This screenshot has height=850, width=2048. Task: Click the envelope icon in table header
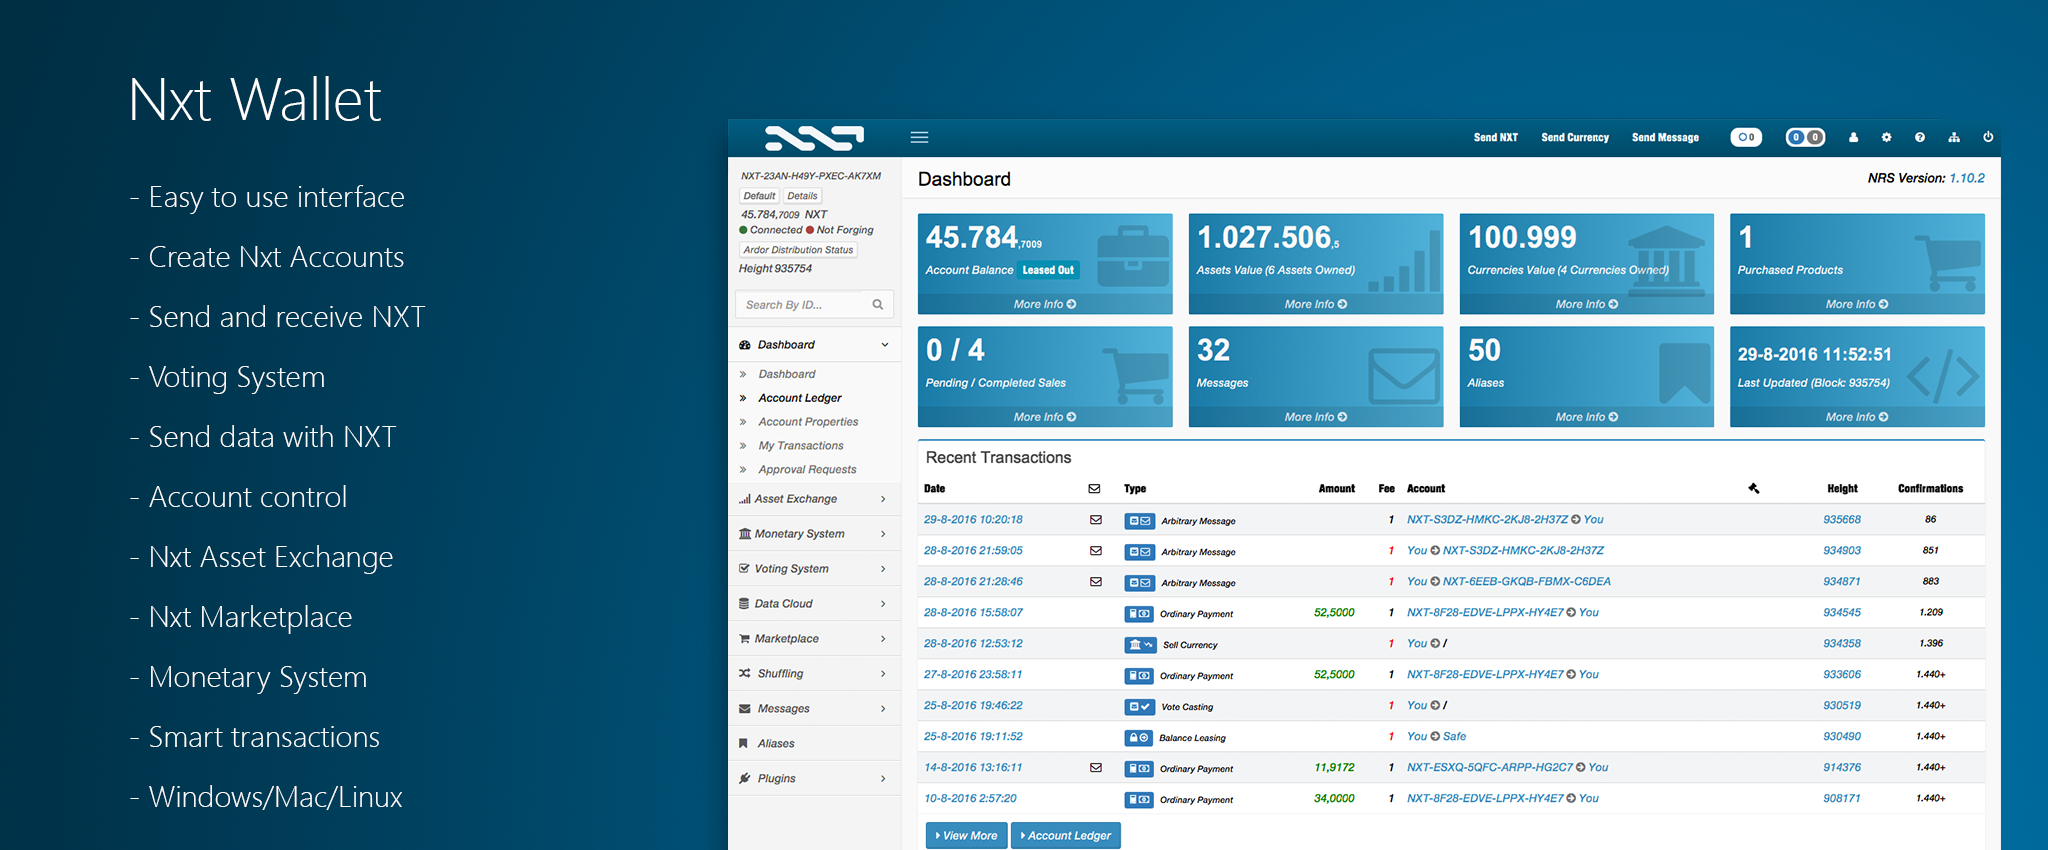coord(1094,488)
